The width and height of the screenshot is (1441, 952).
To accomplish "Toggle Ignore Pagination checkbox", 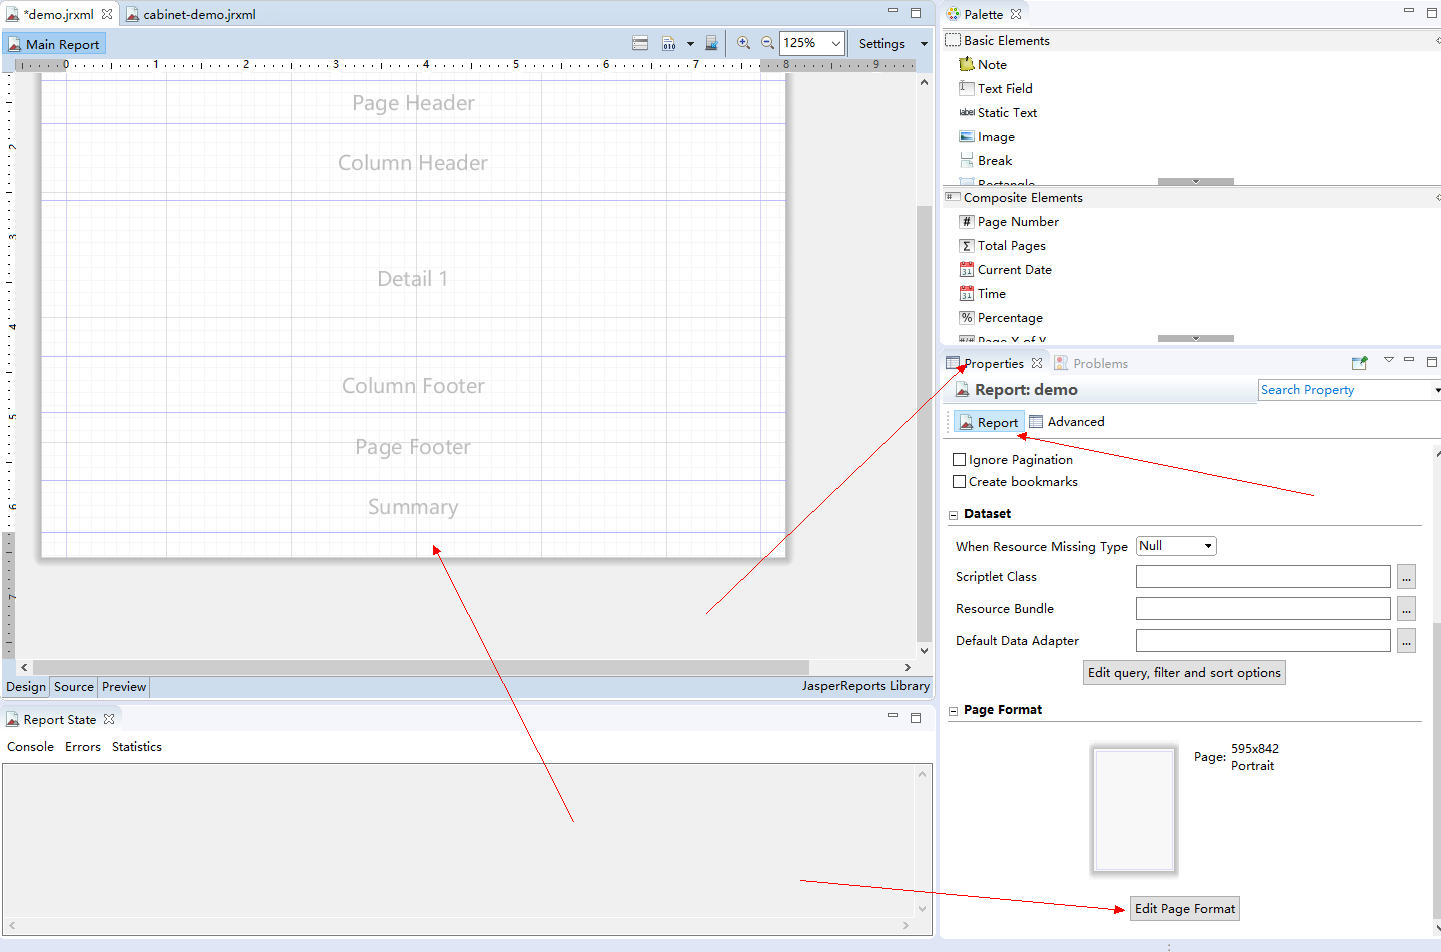I will pyautogui.click(x=960, y=460).
